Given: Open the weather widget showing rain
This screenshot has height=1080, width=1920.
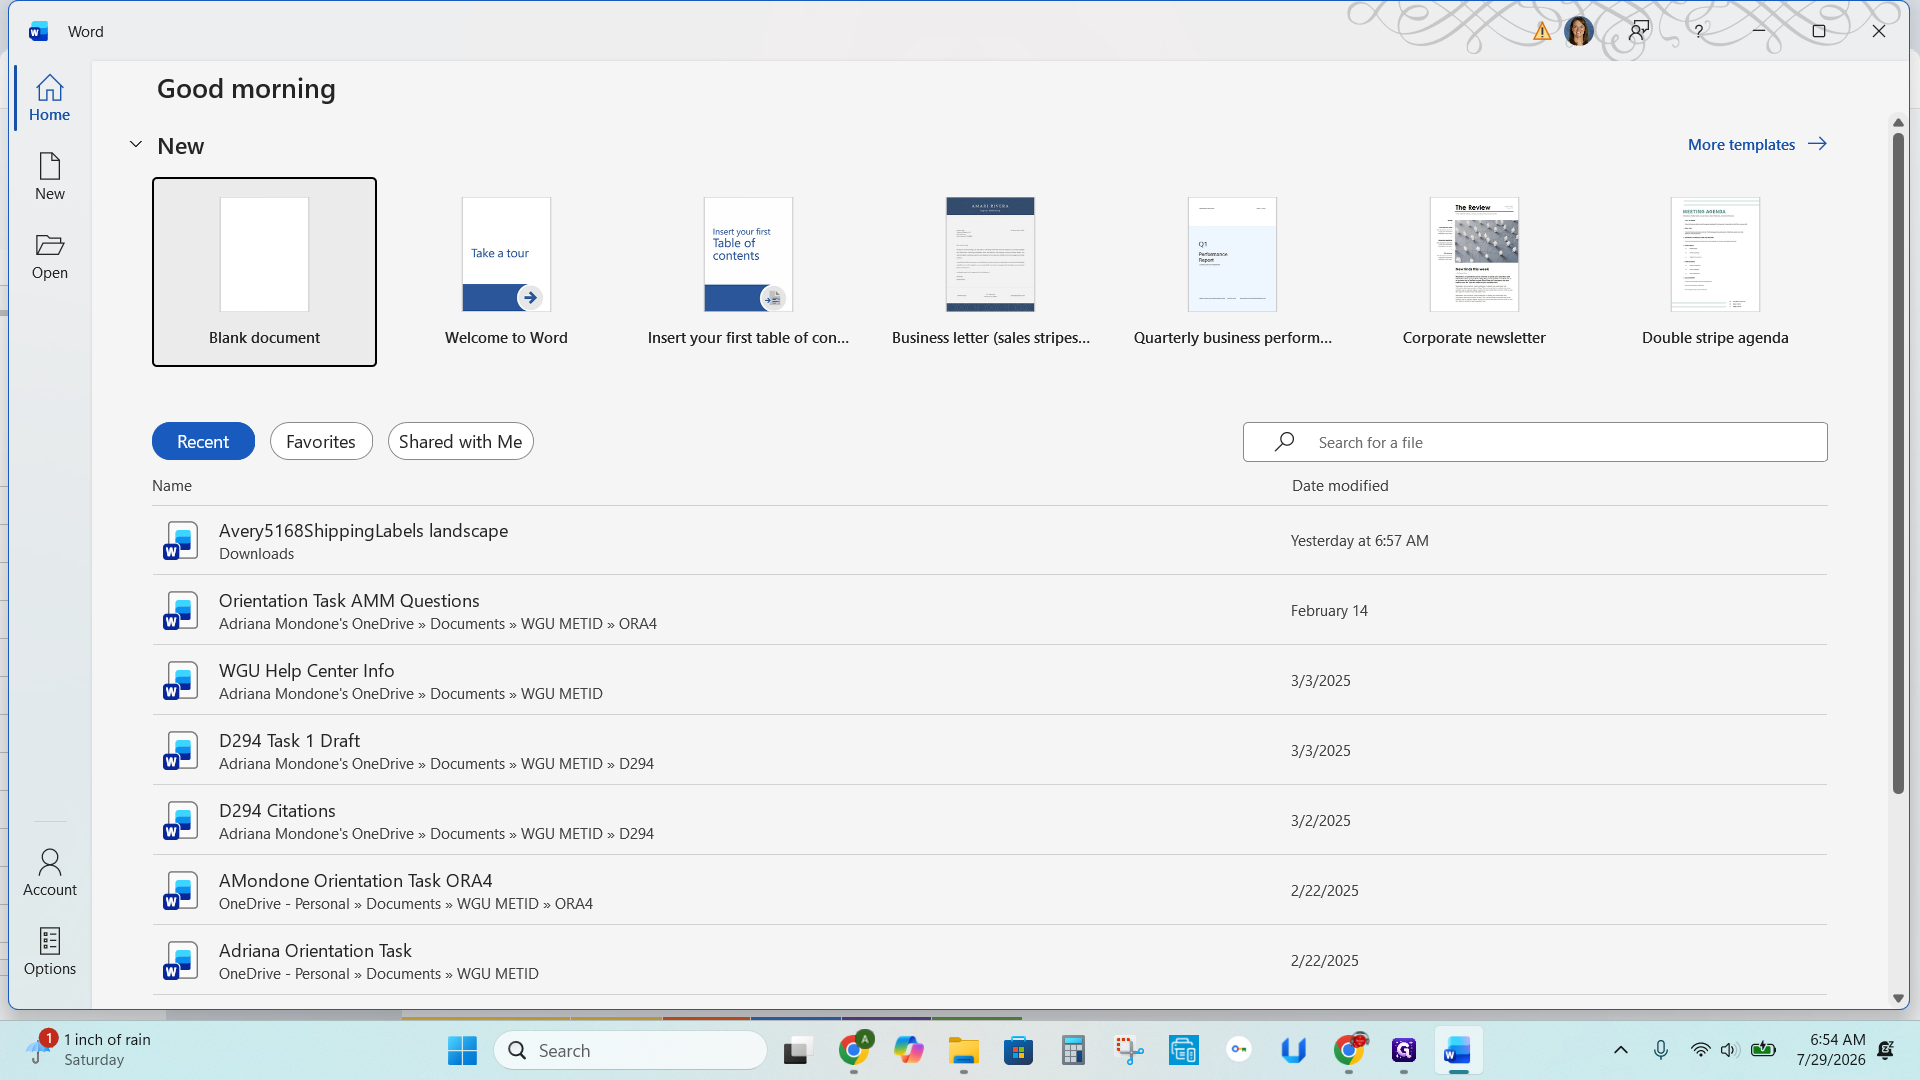Looking at the screenshot, I should point(90,1050).
